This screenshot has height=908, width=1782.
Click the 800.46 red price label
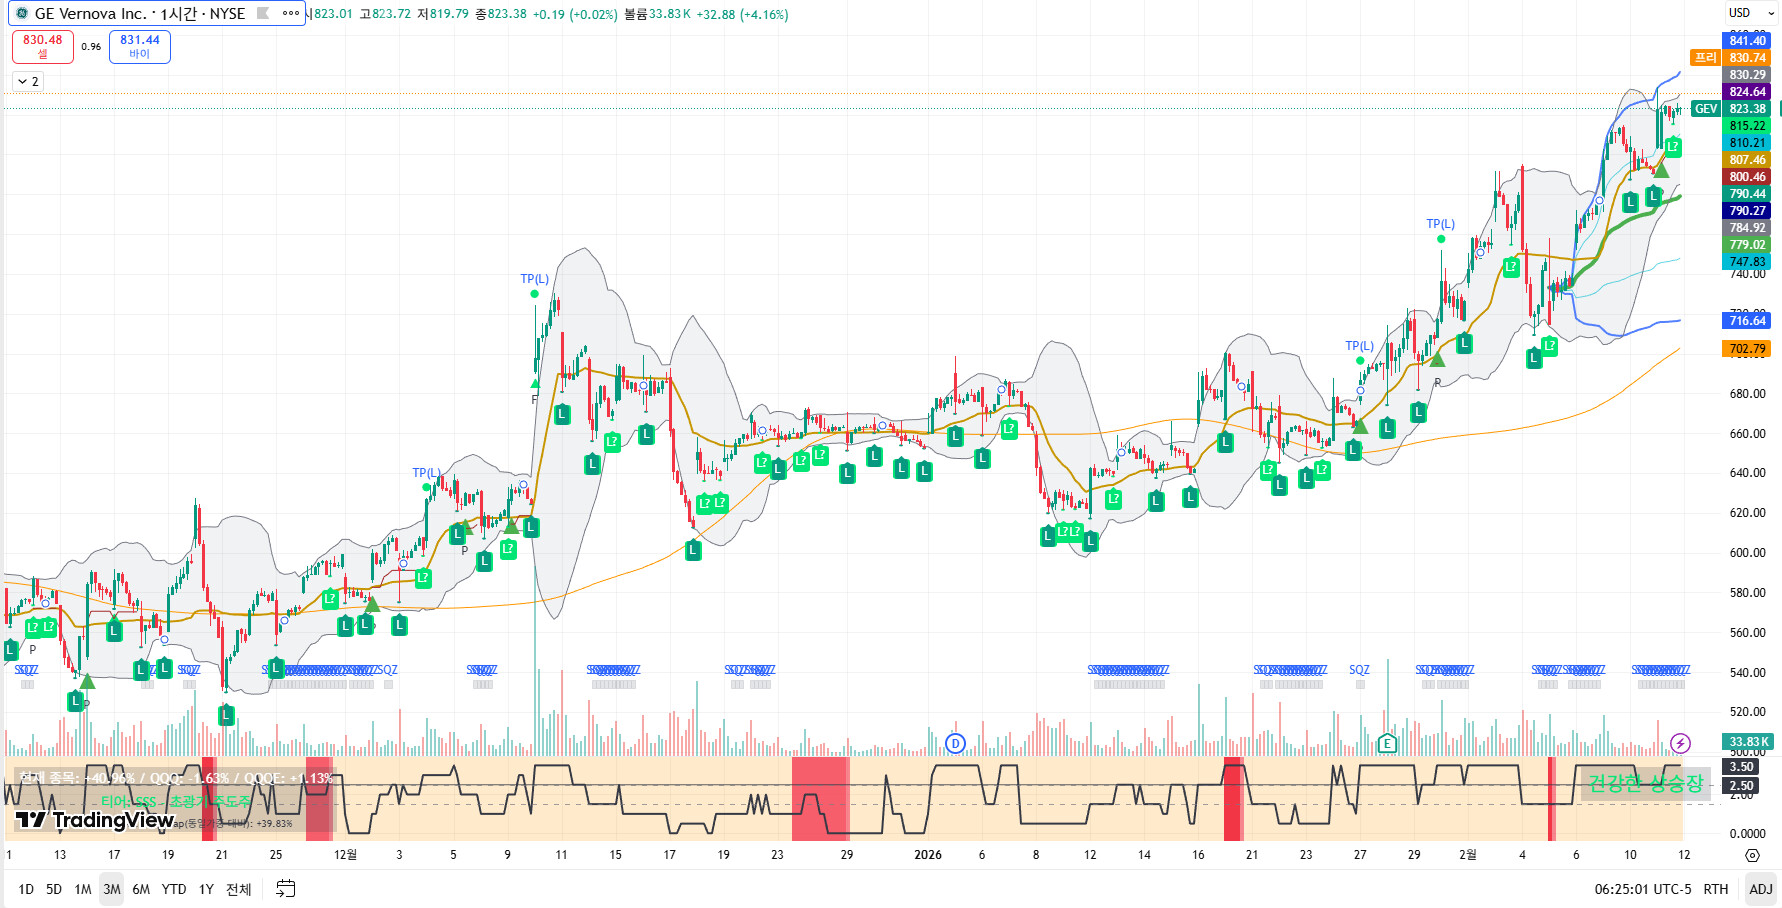1747,177
